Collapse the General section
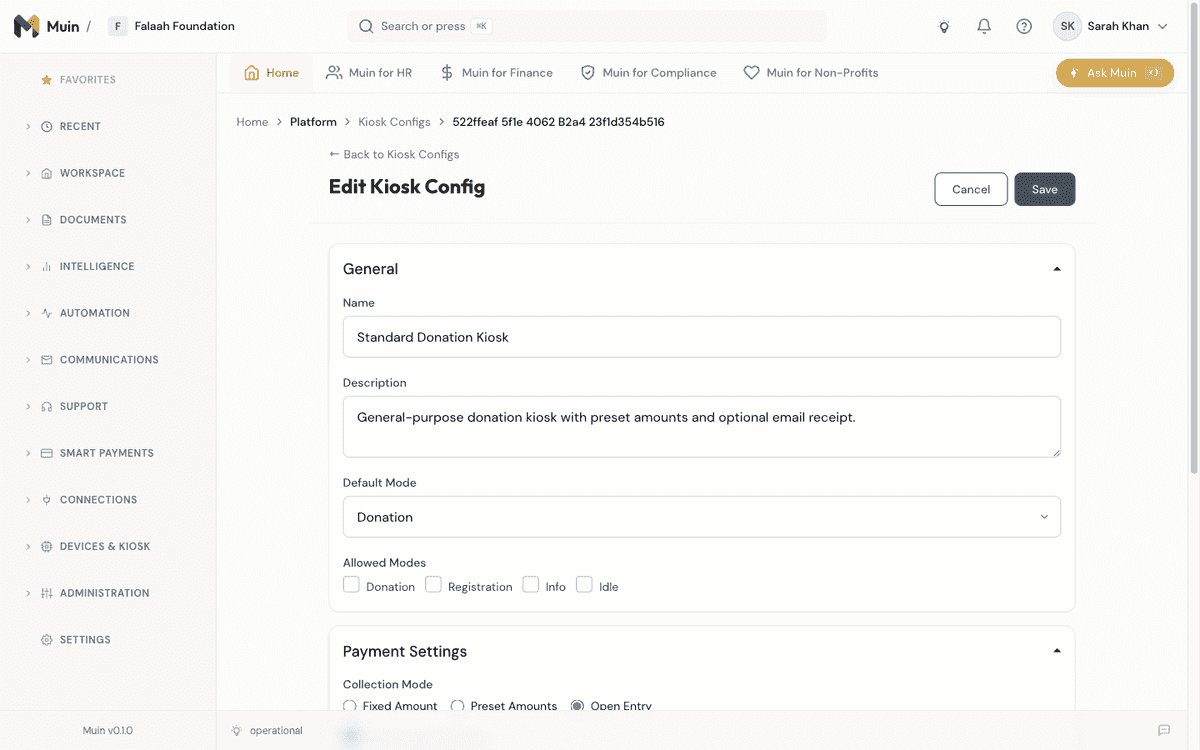The height and width of the screenshot is (750, 1200). tap(1057, 269)
